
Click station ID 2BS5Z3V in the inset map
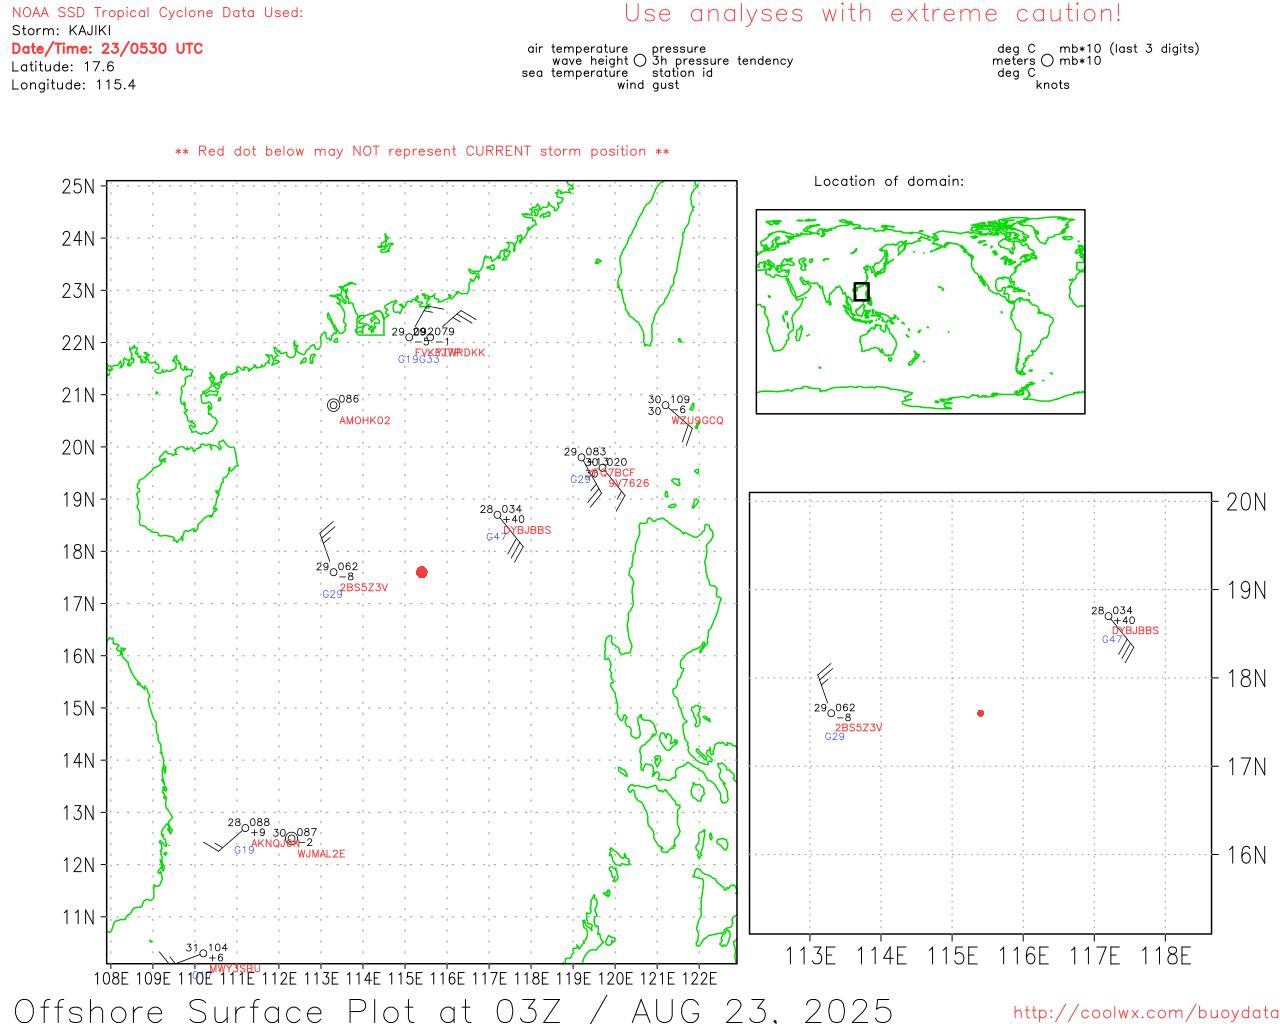click(x=859, y=728)
